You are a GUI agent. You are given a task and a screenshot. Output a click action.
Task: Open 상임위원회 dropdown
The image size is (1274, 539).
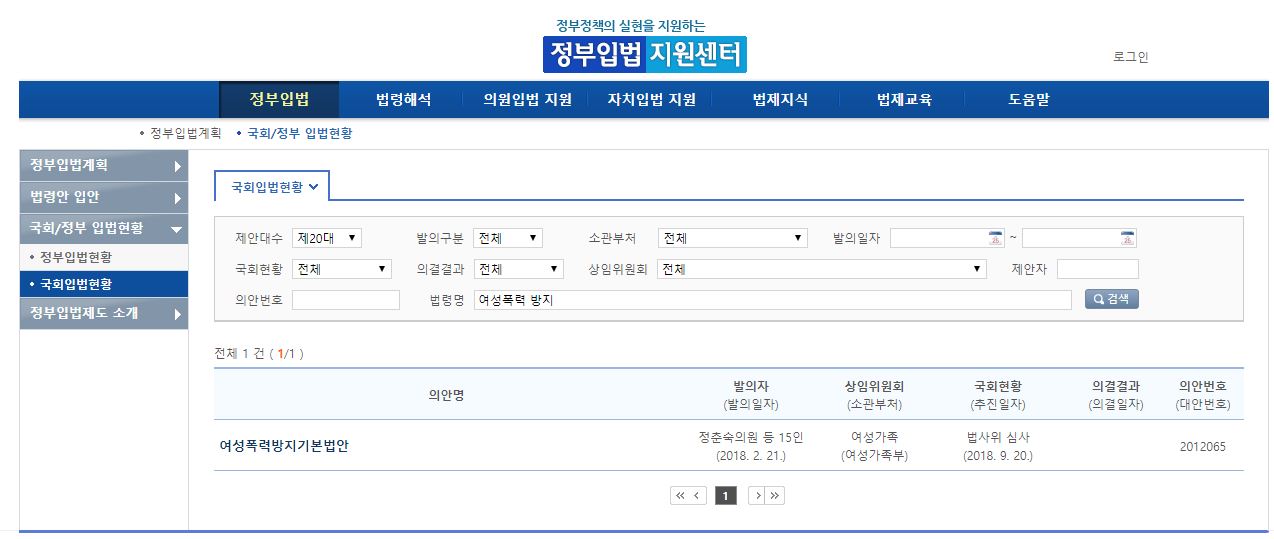pyautogui.click(x=822, y=269)
